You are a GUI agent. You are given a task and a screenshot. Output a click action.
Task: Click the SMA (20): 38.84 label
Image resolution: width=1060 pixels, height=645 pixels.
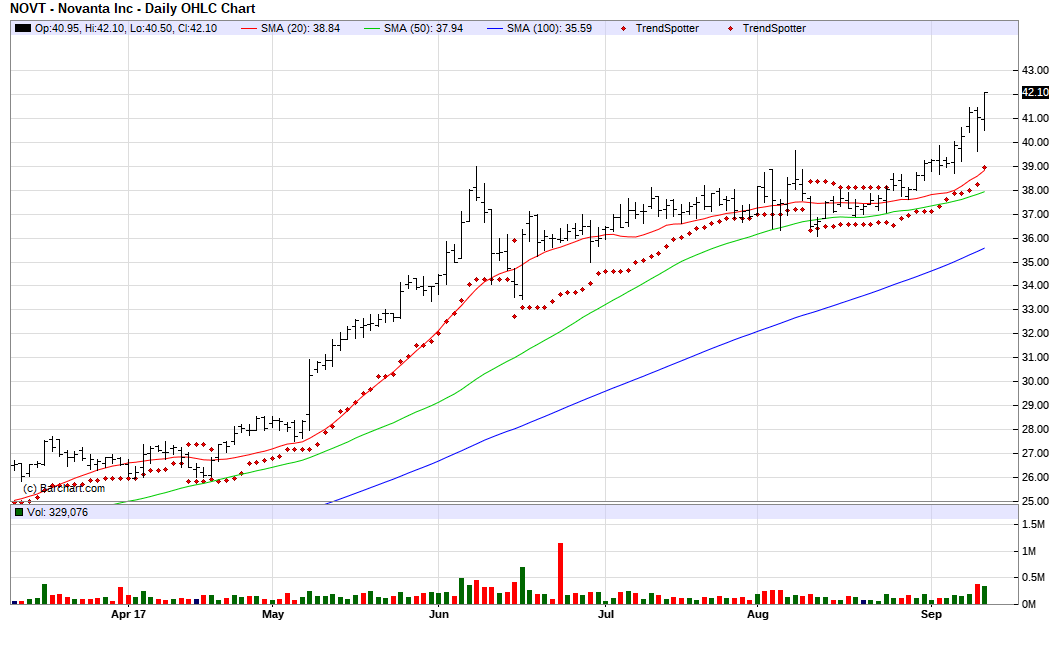(x=300, y=28)
